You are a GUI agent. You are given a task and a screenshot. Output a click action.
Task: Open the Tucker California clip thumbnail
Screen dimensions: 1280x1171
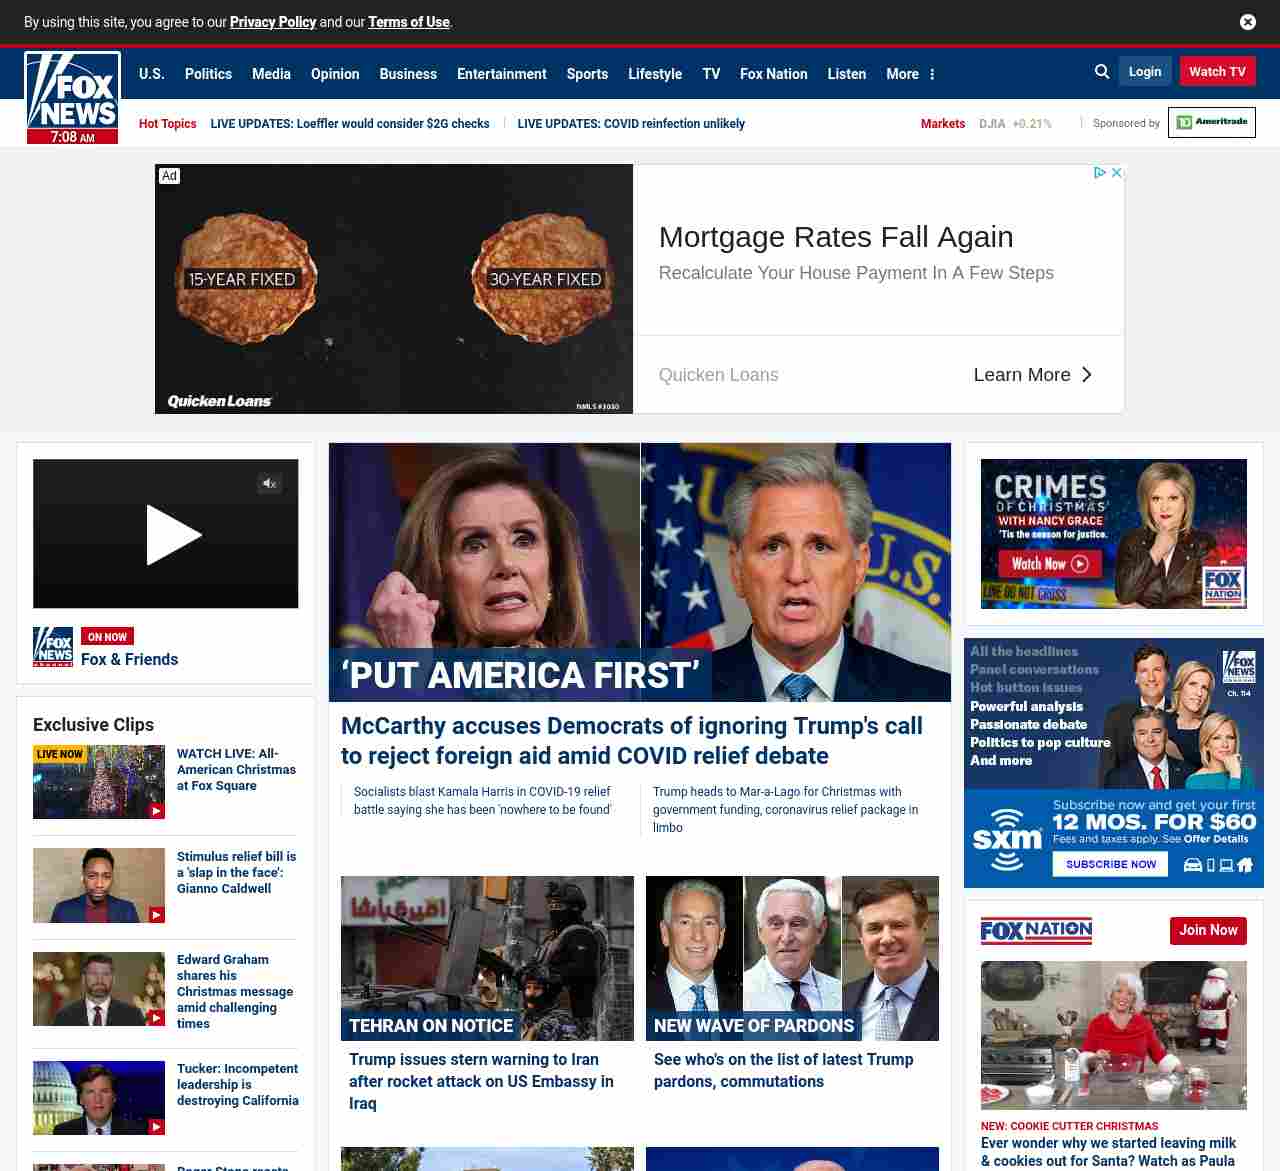(x=99, y=1098)
